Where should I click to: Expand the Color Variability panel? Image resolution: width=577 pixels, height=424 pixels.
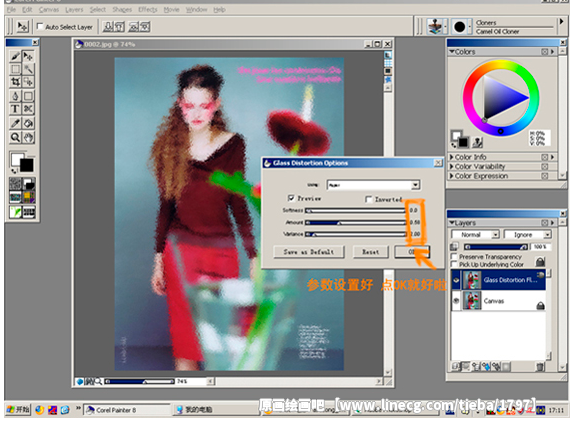click(x=452, y=166)
